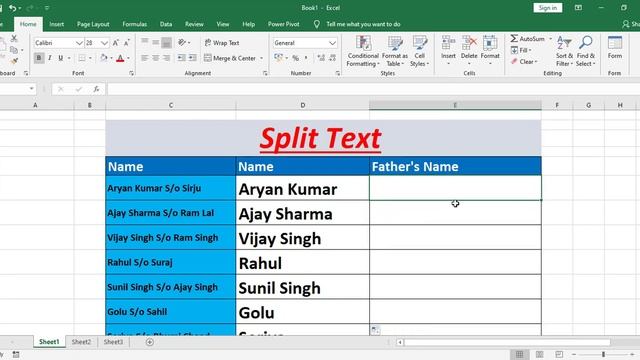This screenshot has width=640, height=360.
Task: Open the Calibri font name dropdown
Action: coord(79,43)
